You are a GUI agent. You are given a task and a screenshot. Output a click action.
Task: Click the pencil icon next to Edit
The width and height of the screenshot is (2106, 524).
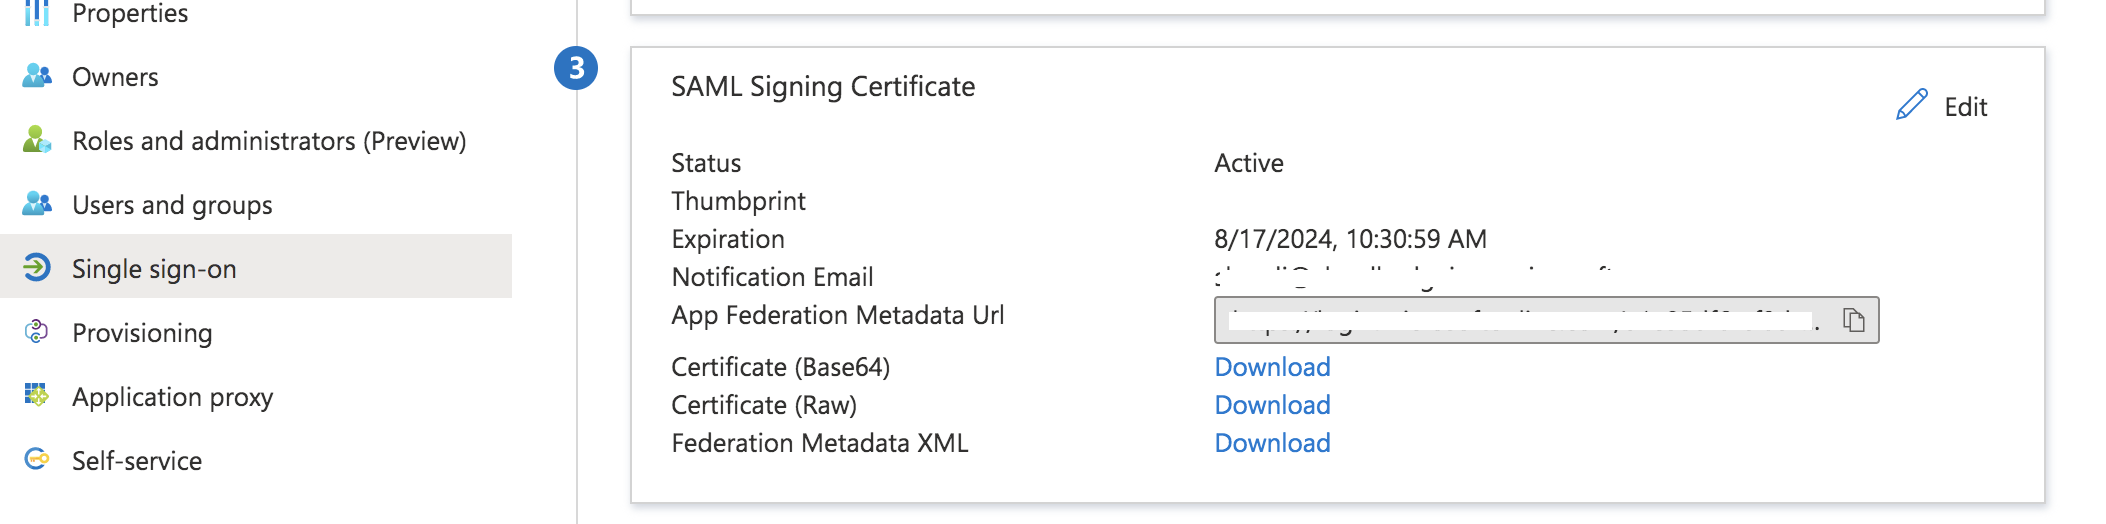pos(1912,105)
